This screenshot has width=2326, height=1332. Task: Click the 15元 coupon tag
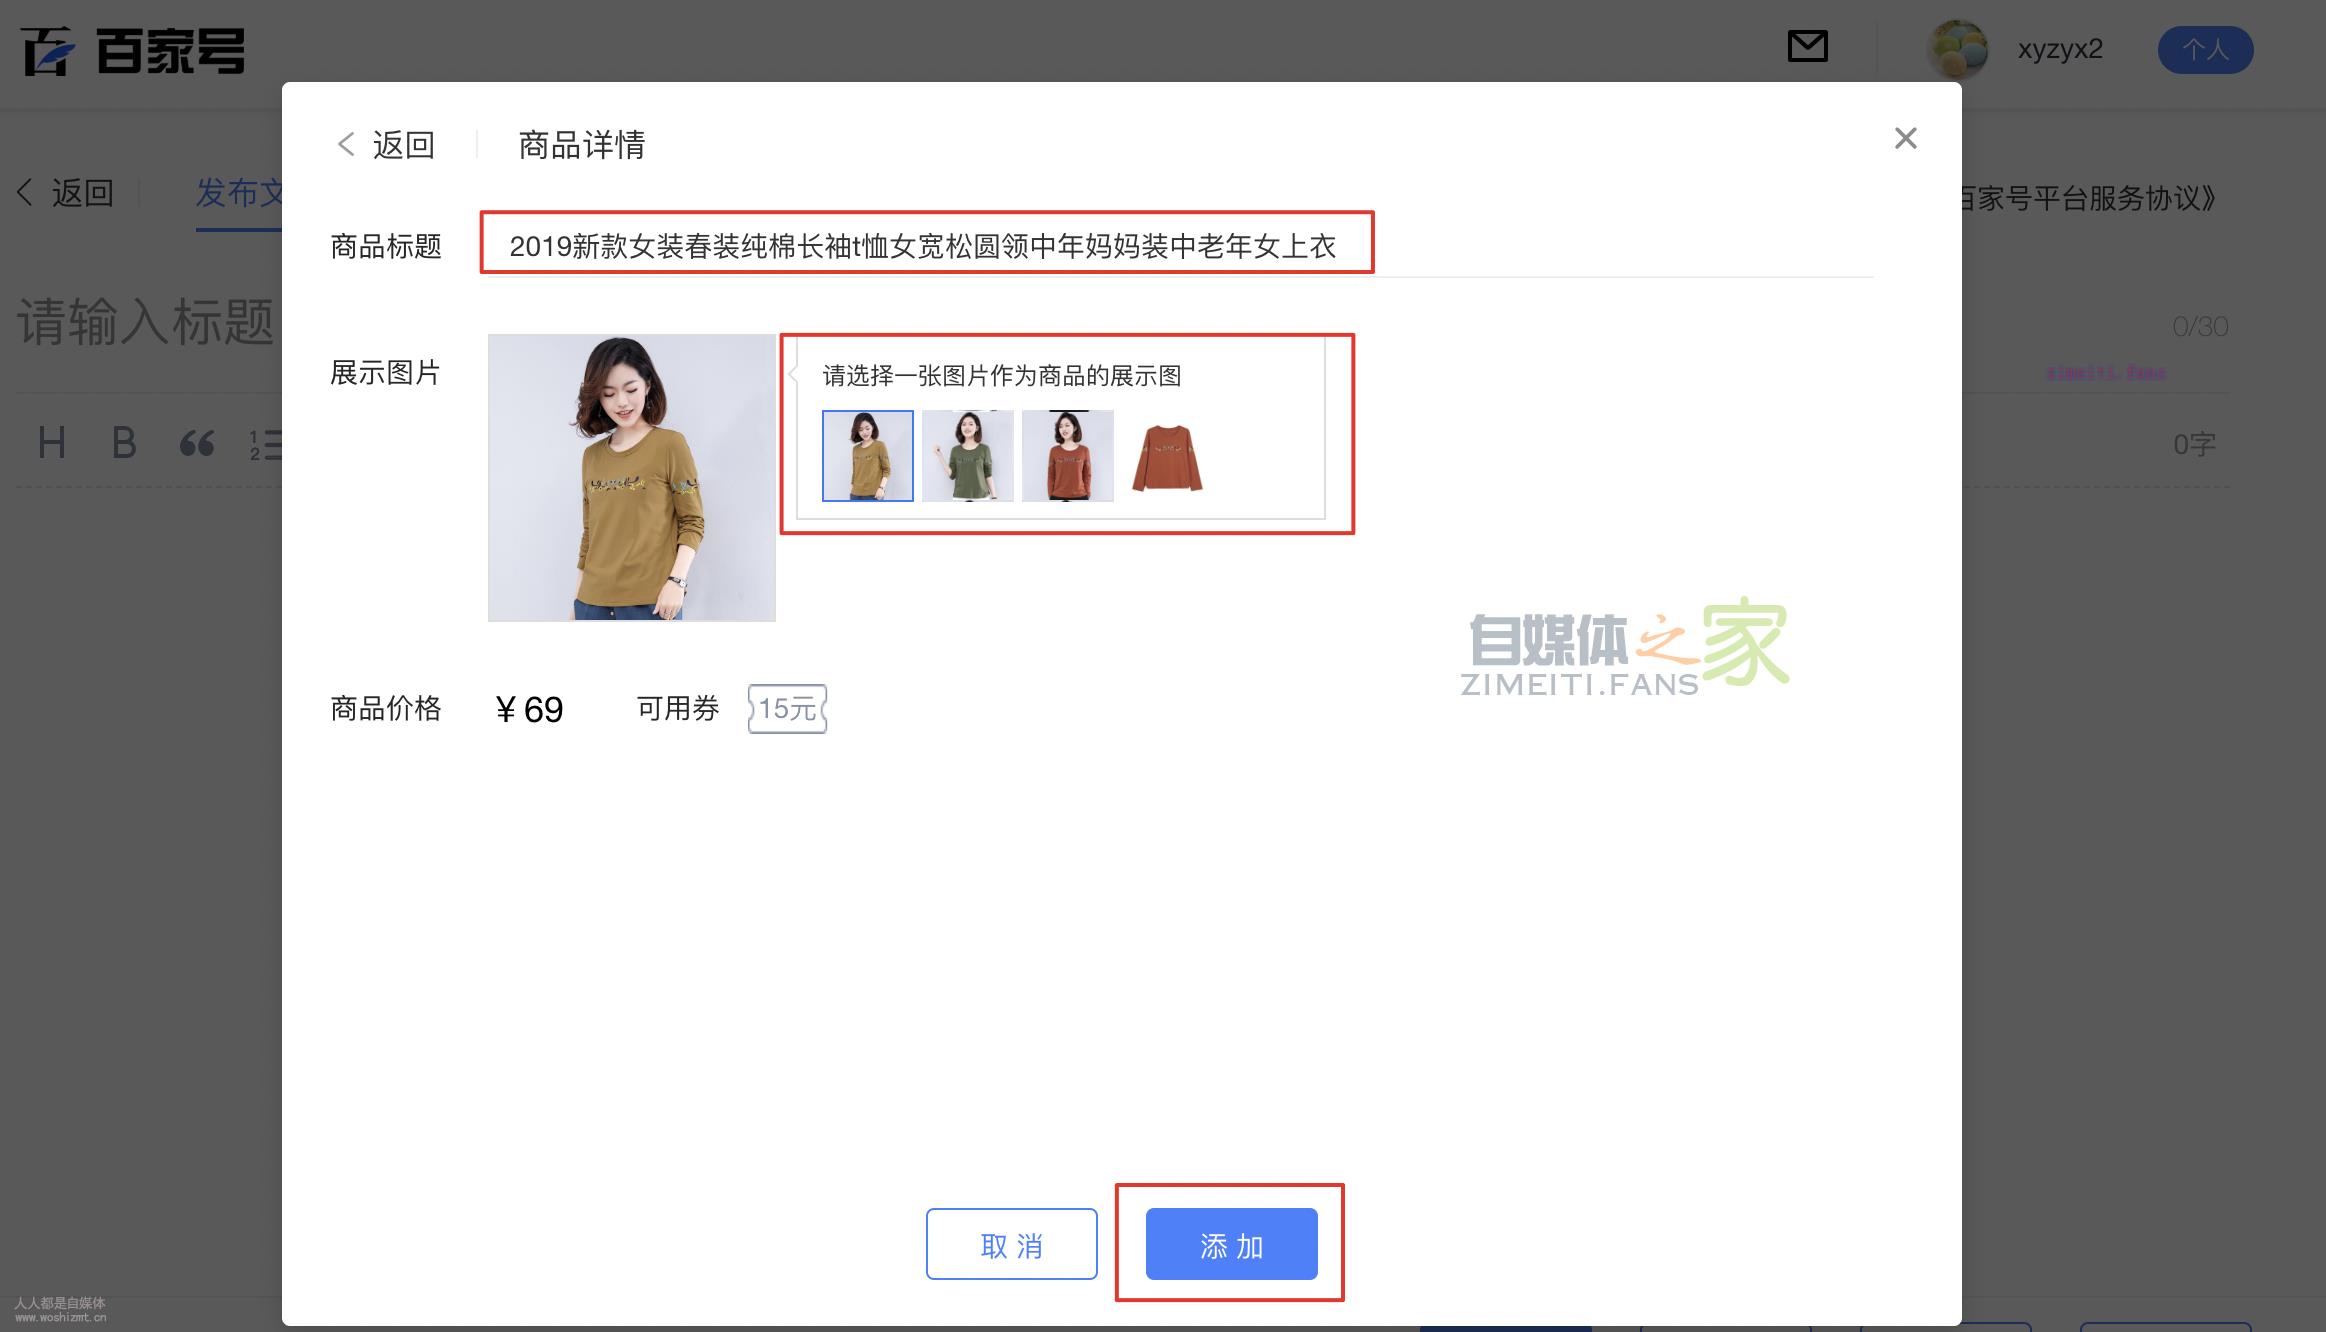coord(787,708)
